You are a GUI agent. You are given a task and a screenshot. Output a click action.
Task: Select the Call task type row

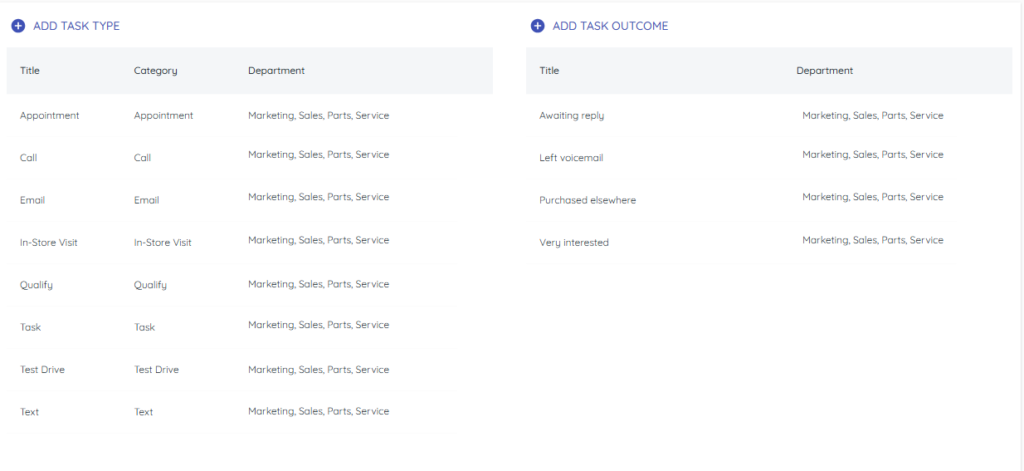(29, 158)
